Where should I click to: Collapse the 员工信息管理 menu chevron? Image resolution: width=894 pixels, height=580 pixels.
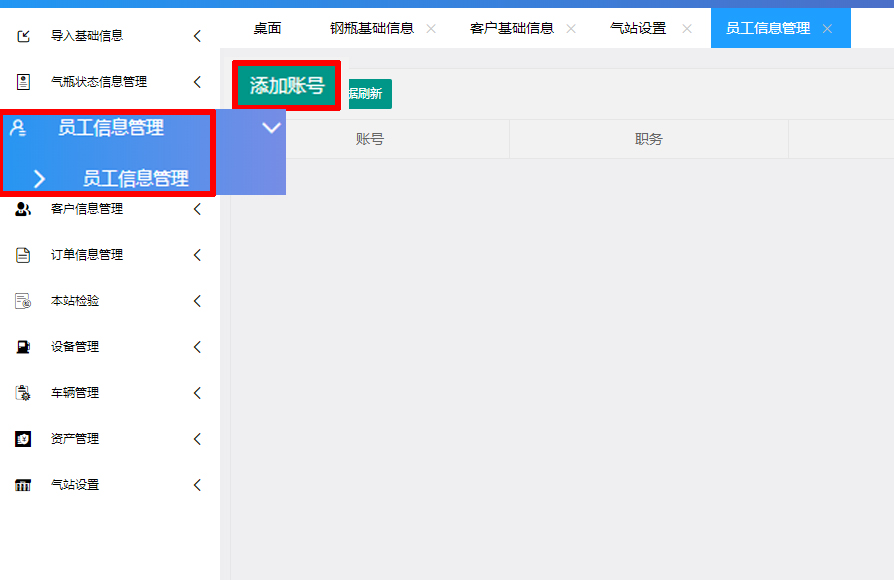pyautogui.click(x=271, y=128)
